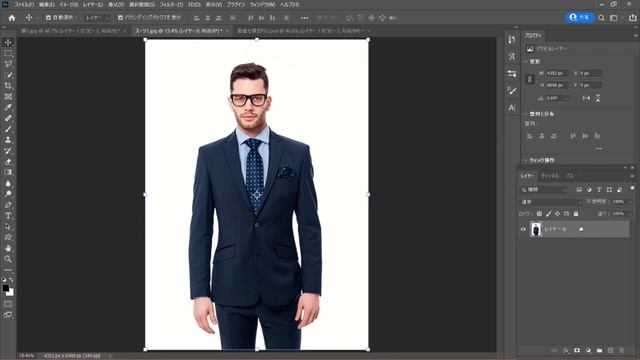This screenshot has width=640, height=360.
Task: Click the background color swatch
Action: point(11,293)
